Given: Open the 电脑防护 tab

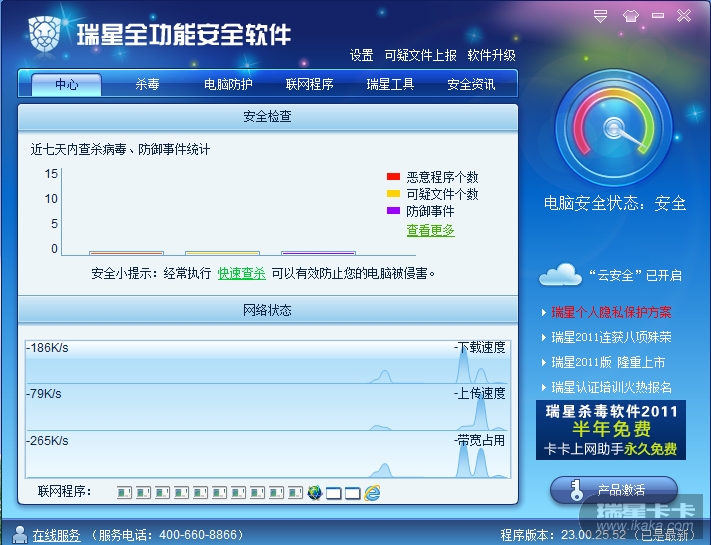Looking at the screenshot, I should (x=228, y=84).
